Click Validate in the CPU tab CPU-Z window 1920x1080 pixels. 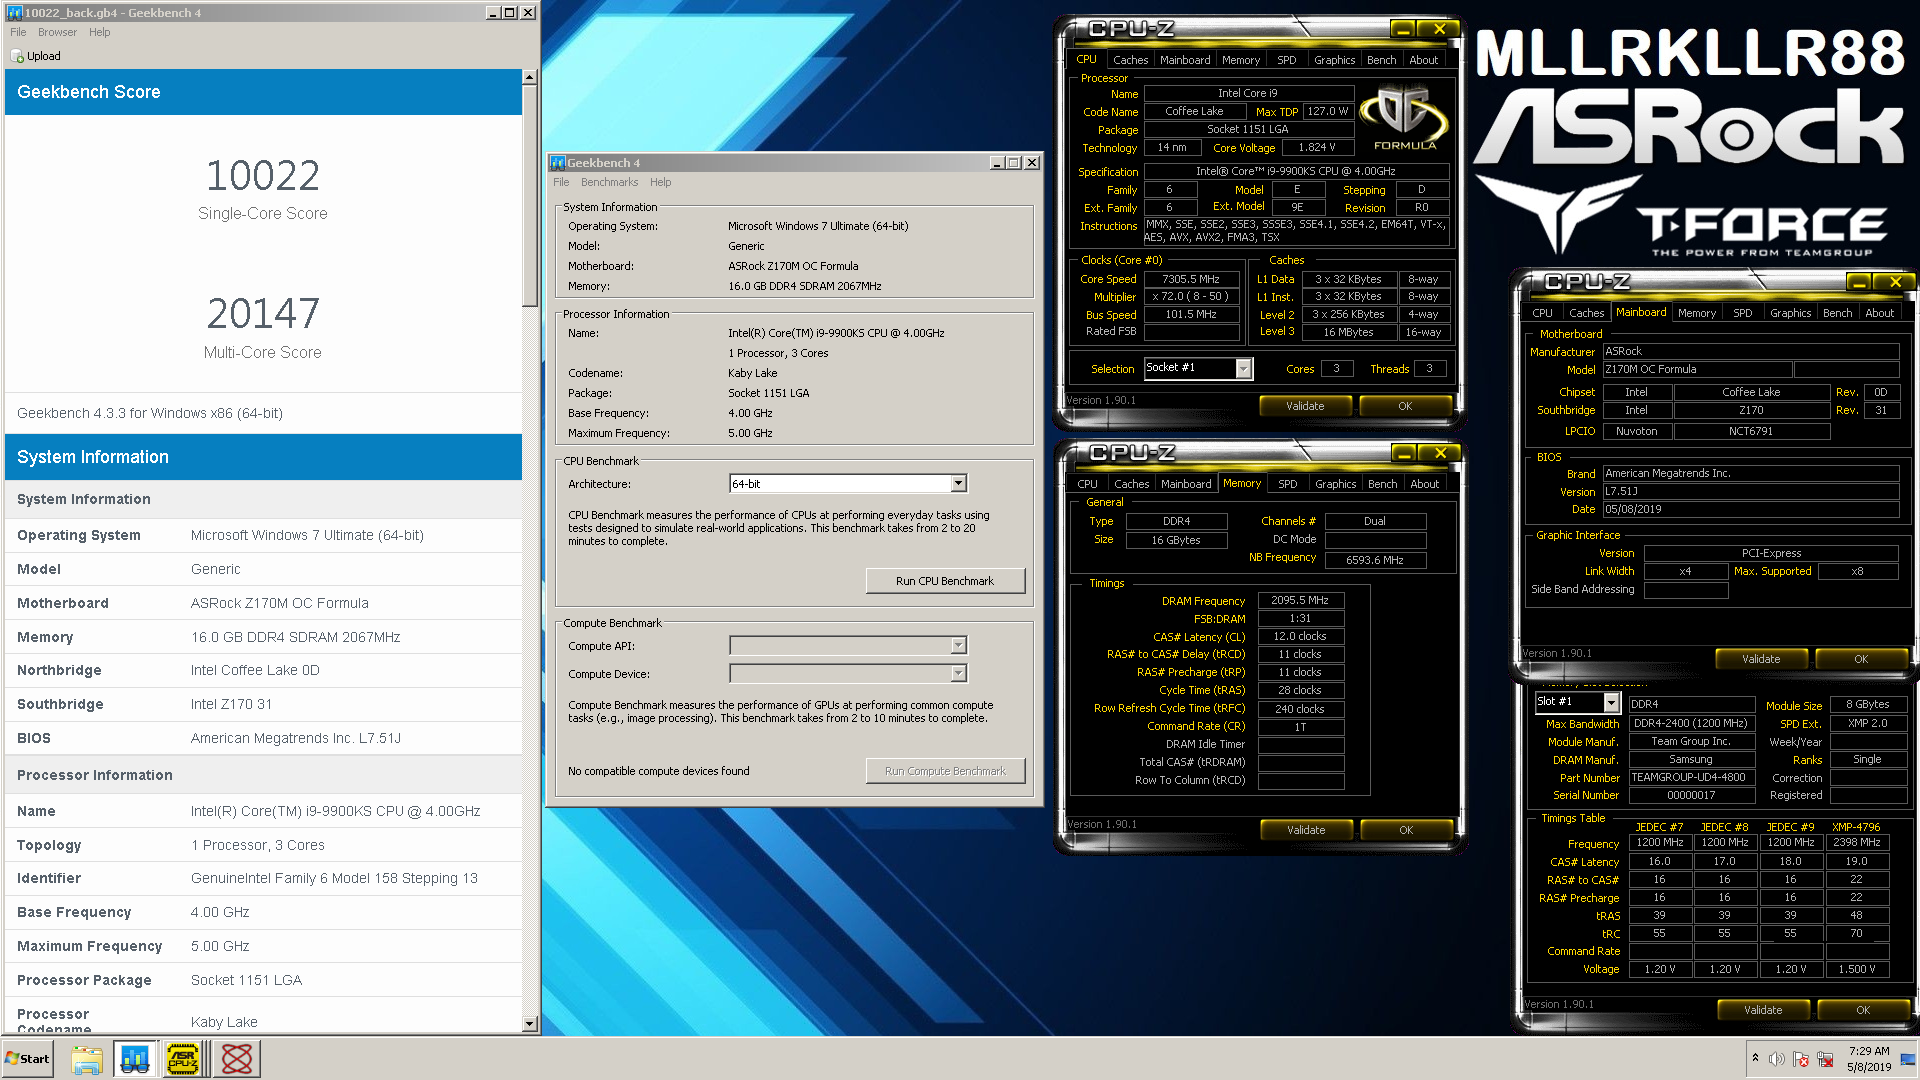click(1305, 406)
